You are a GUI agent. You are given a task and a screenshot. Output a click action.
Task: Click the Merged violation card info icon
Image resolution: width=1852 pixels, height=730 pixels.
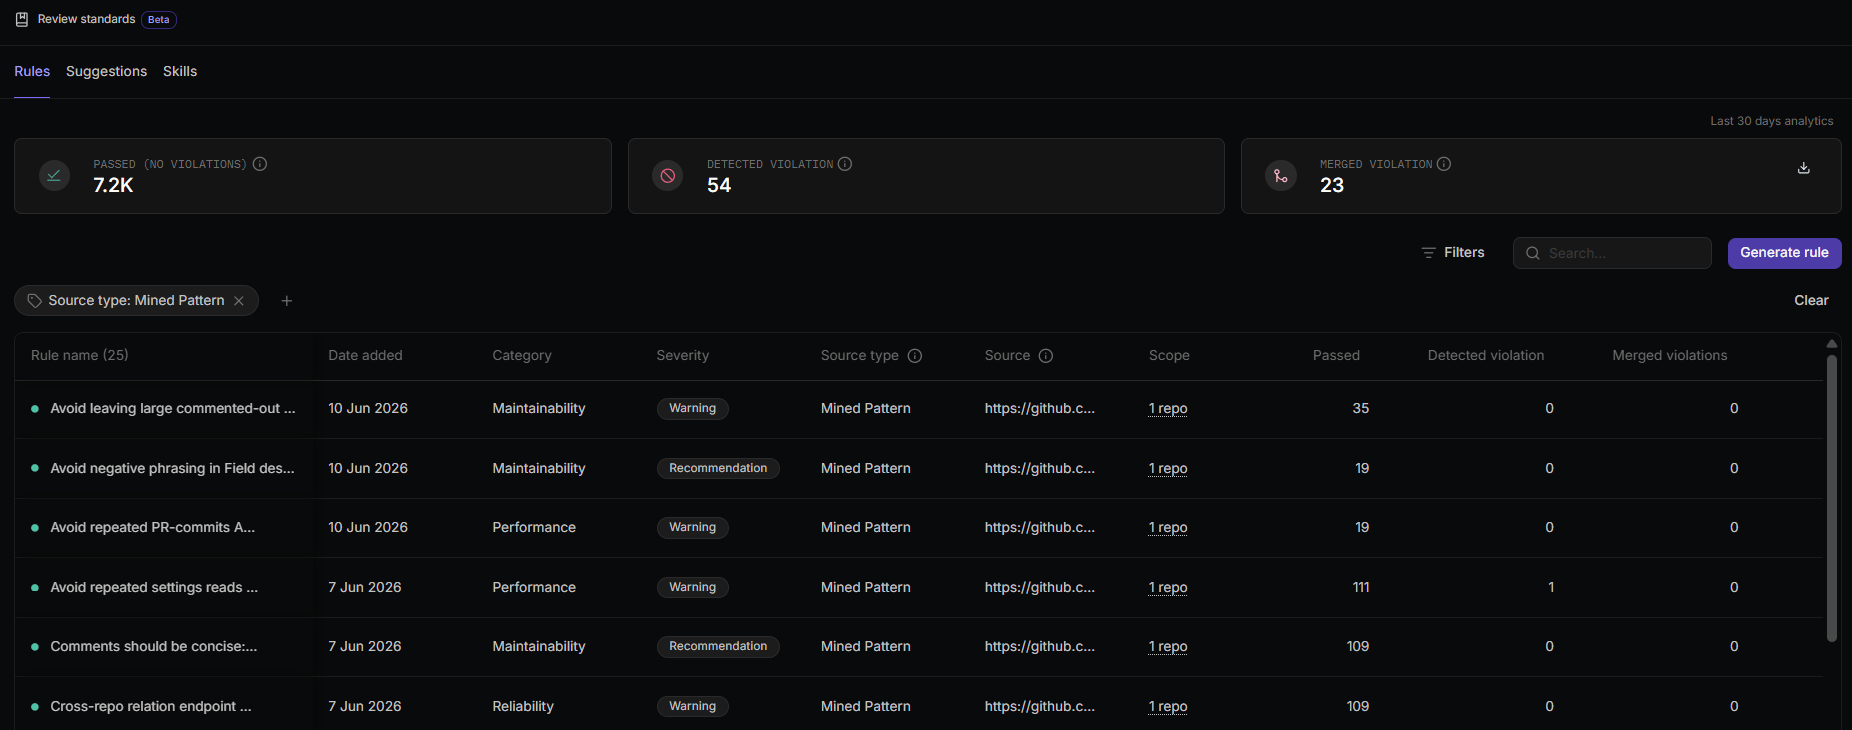(x=1444, y=164)
